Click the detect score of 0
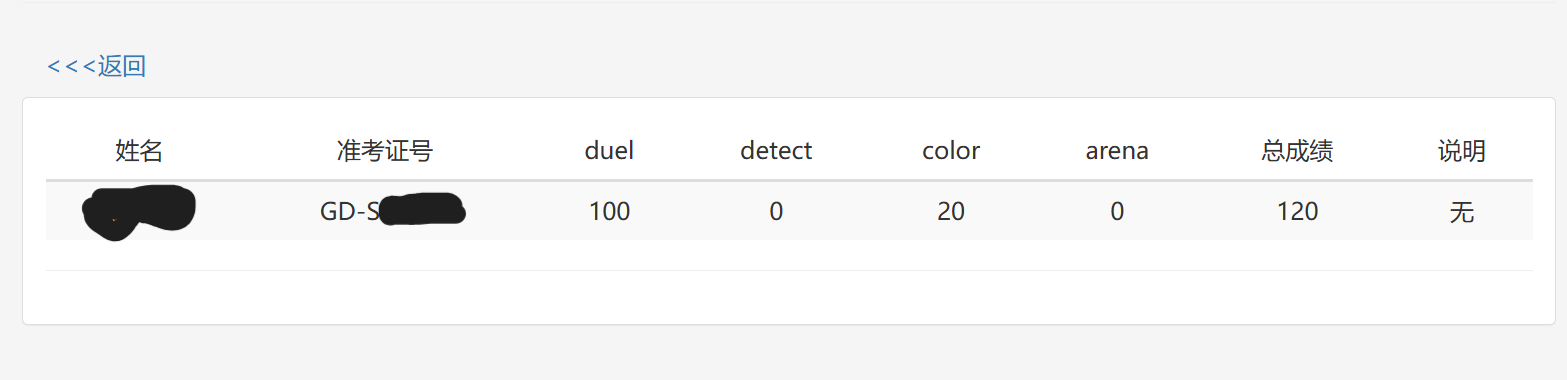 pyautogui.click(x=776, y=212)
